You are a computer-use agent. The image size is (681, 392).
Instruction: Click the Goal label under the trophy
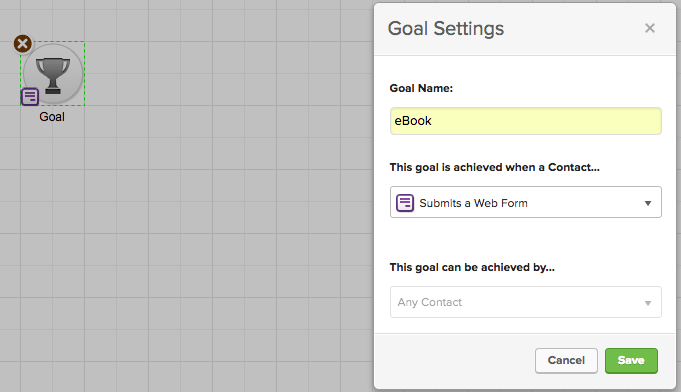coord(52,117)
